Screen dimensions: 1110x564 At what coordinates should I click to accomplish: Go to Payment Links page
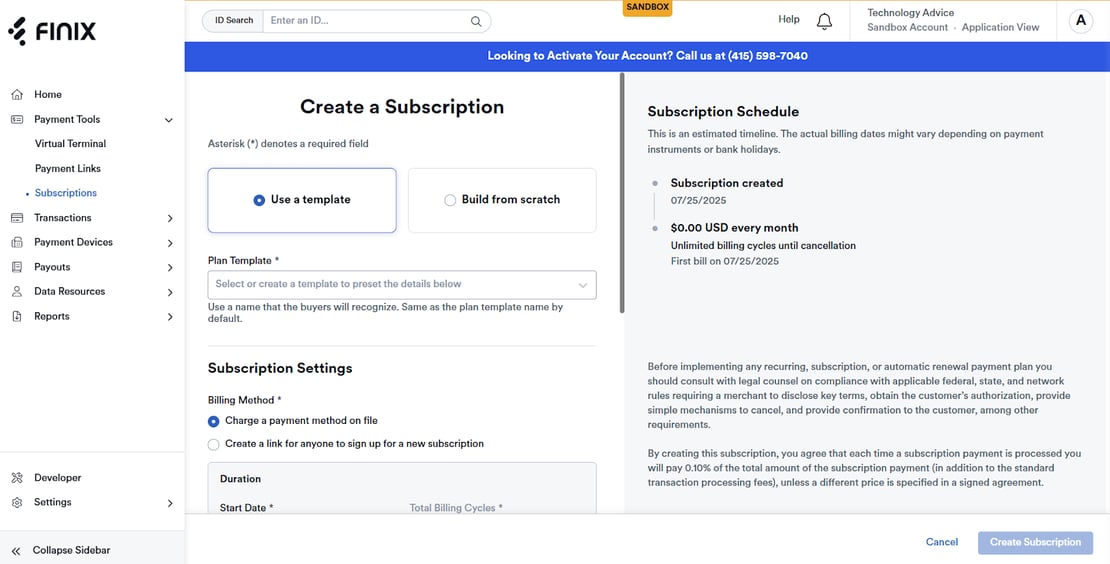[67, 168]
